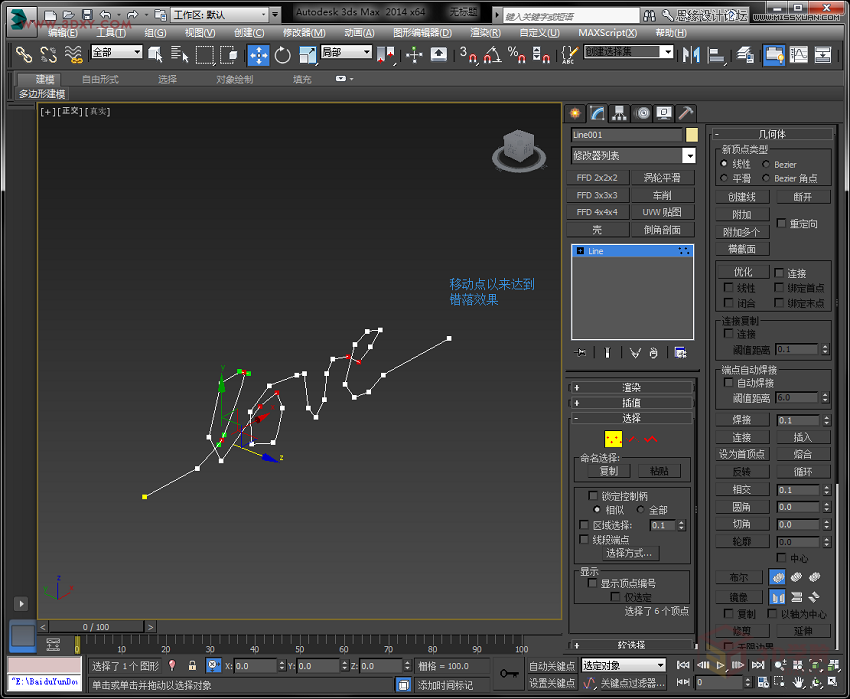Enable the 绑定首点 checkbox
850x699 pixels.
pyautogui.click(x=779, y=287)
